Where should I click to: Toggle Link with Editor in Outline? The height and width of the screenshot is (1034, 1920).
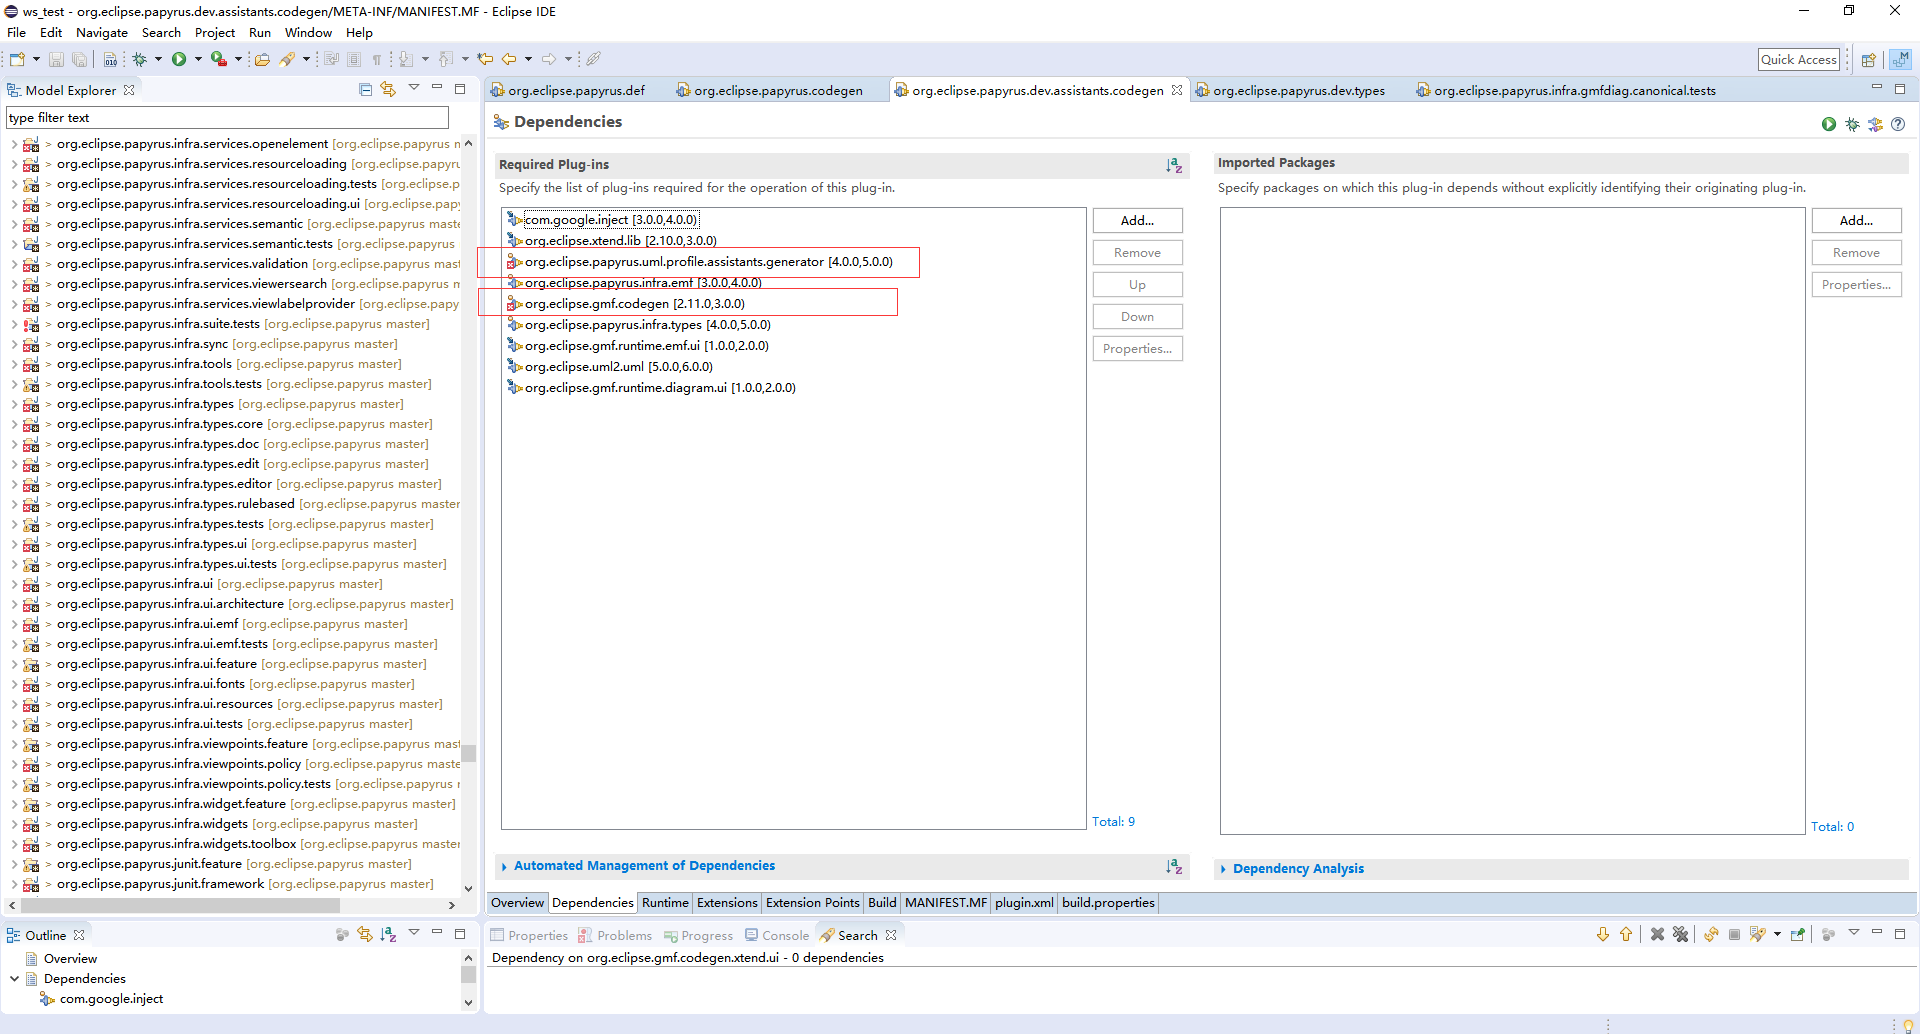coord(365,934)
